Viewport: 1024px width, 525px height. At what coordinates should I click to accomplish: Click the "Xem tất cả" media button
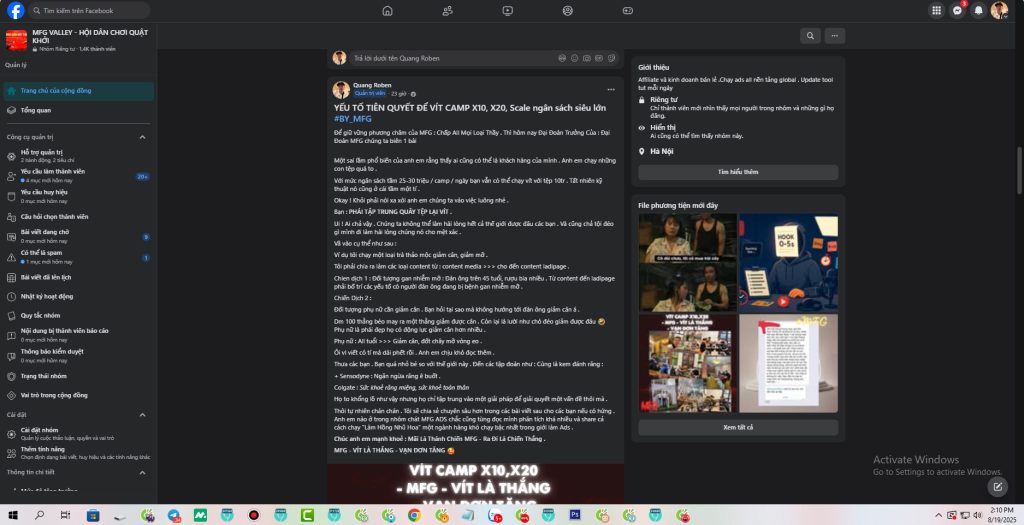coord(738,427)
